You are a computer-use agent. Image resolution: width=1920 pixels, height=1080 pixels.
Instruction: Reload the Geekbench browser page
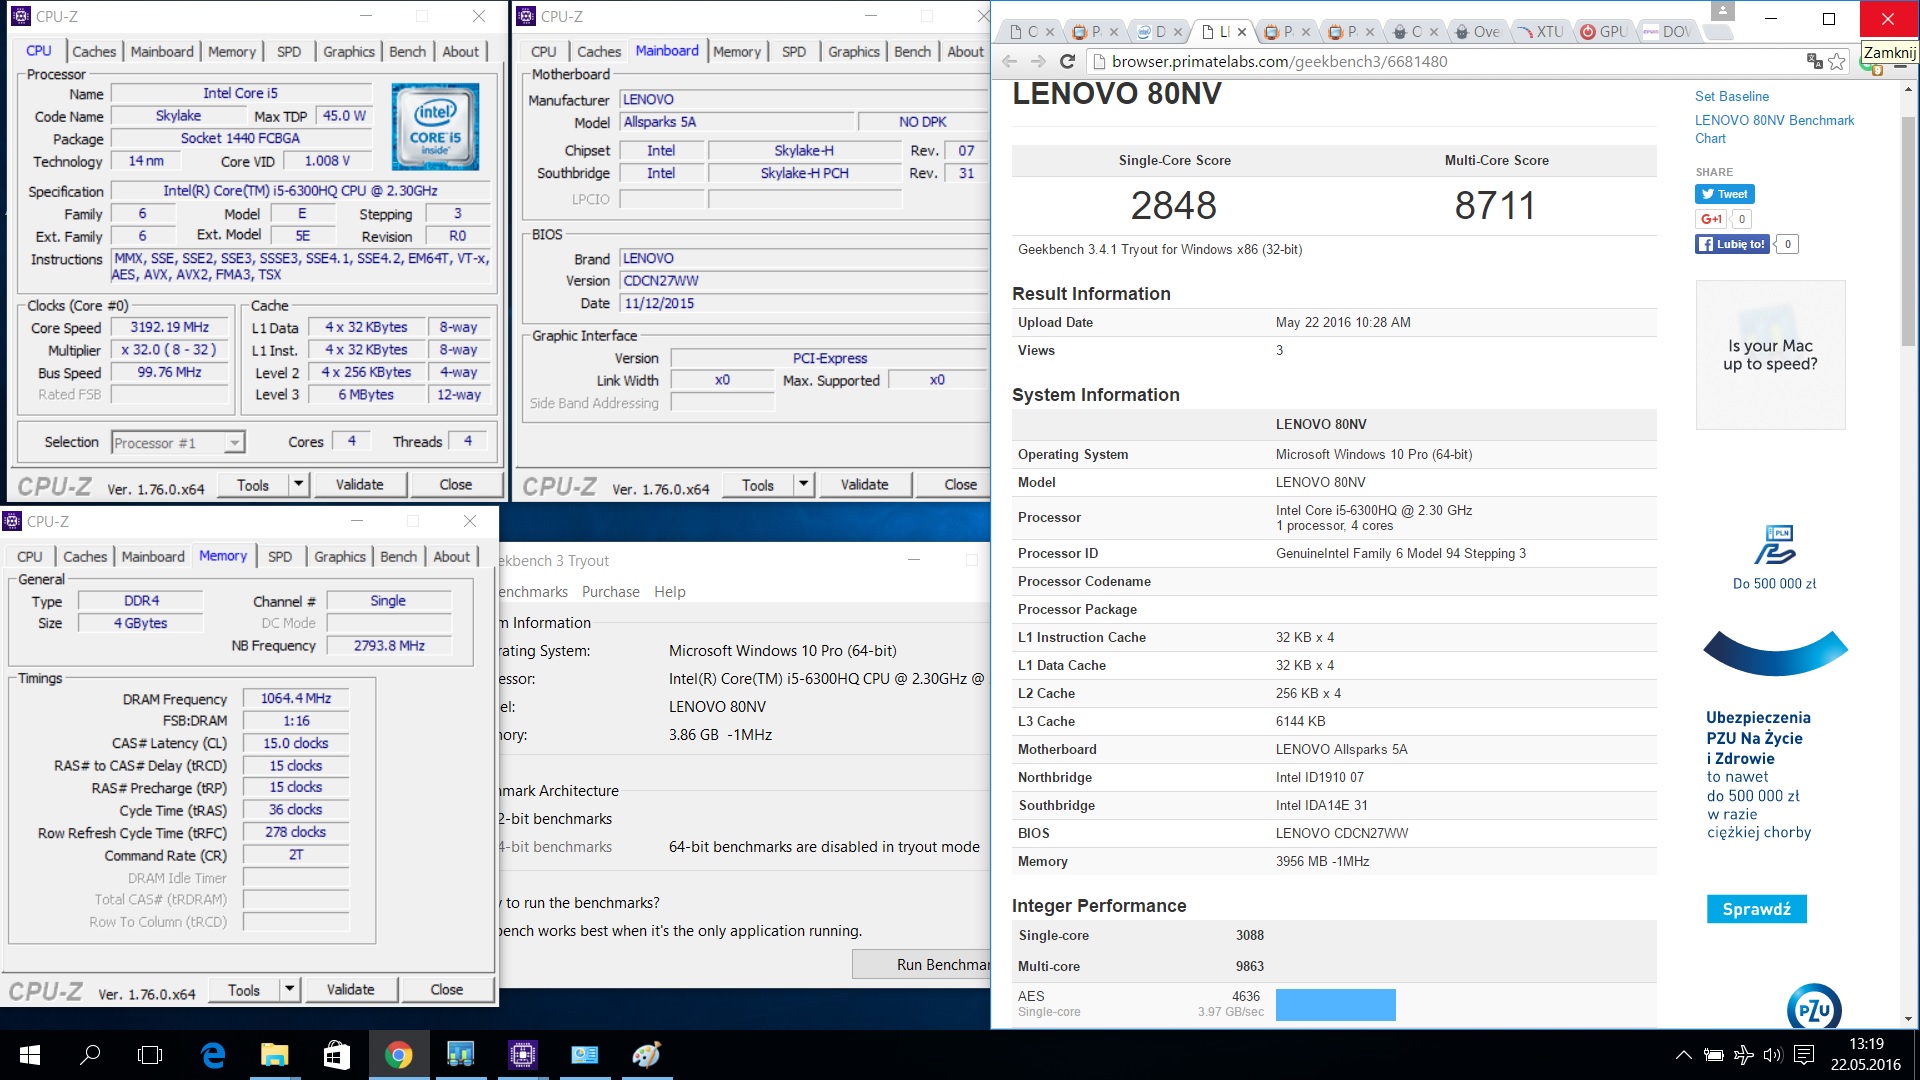(x=1067, y=61)
